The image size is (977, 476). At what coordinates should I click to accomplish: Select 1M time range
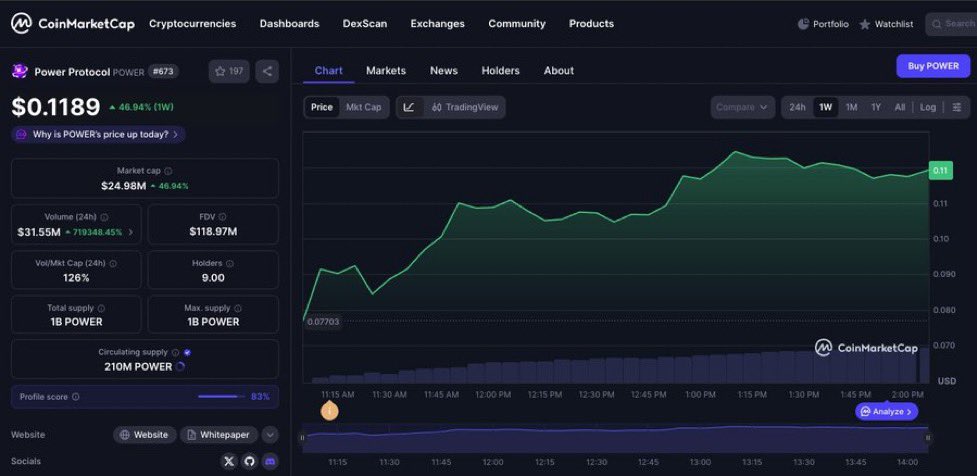(851, 107)
